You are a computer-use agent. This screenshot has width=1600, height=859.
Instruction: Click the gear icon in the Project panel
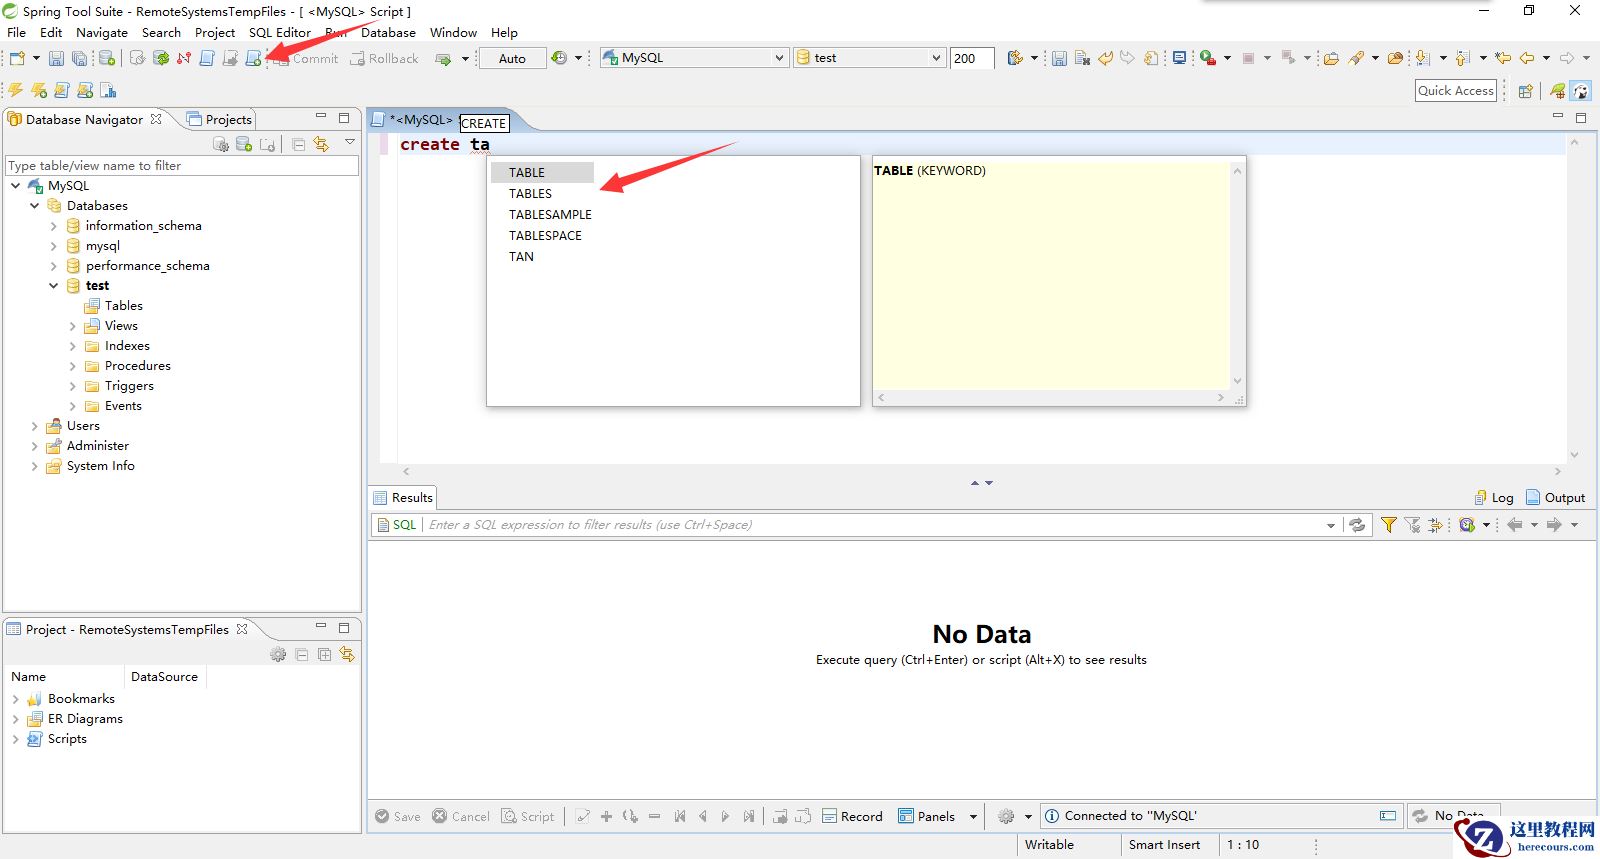click(x=278, y=655)
